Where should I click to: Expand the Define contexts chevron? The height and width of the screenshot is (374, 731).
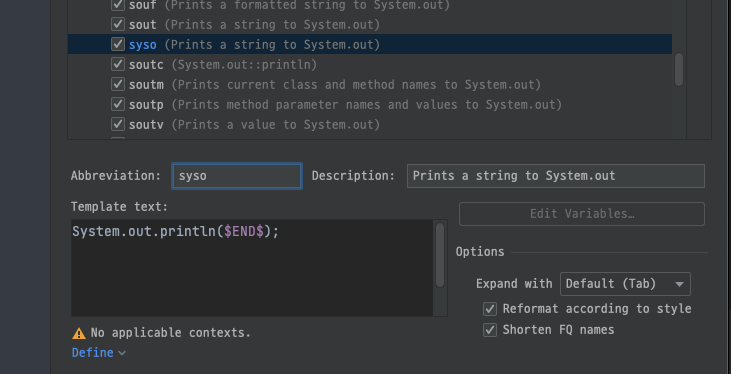click(122, 353)
